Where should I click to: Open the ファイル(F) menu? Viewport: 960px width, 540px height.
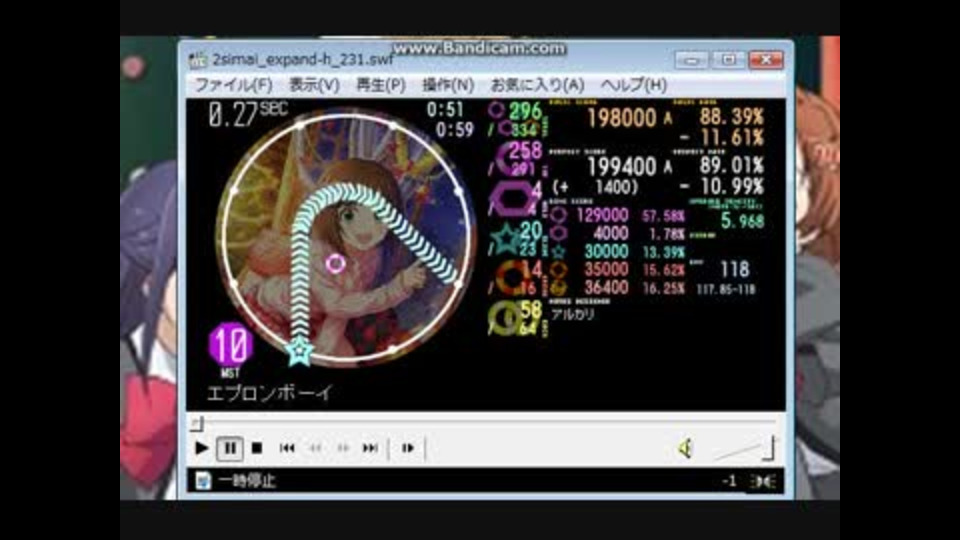pos(233,85)
